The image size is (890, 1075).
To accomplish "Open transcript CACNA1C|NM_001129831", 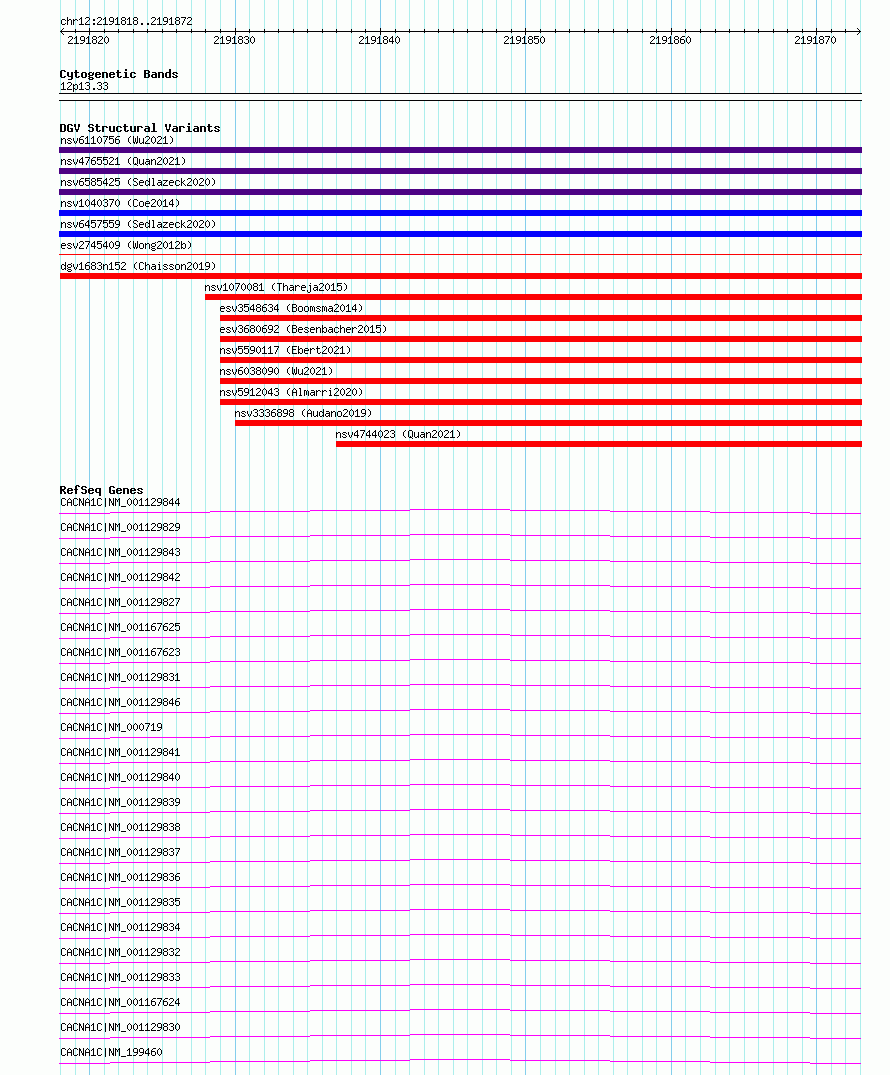I will (120, 677).
